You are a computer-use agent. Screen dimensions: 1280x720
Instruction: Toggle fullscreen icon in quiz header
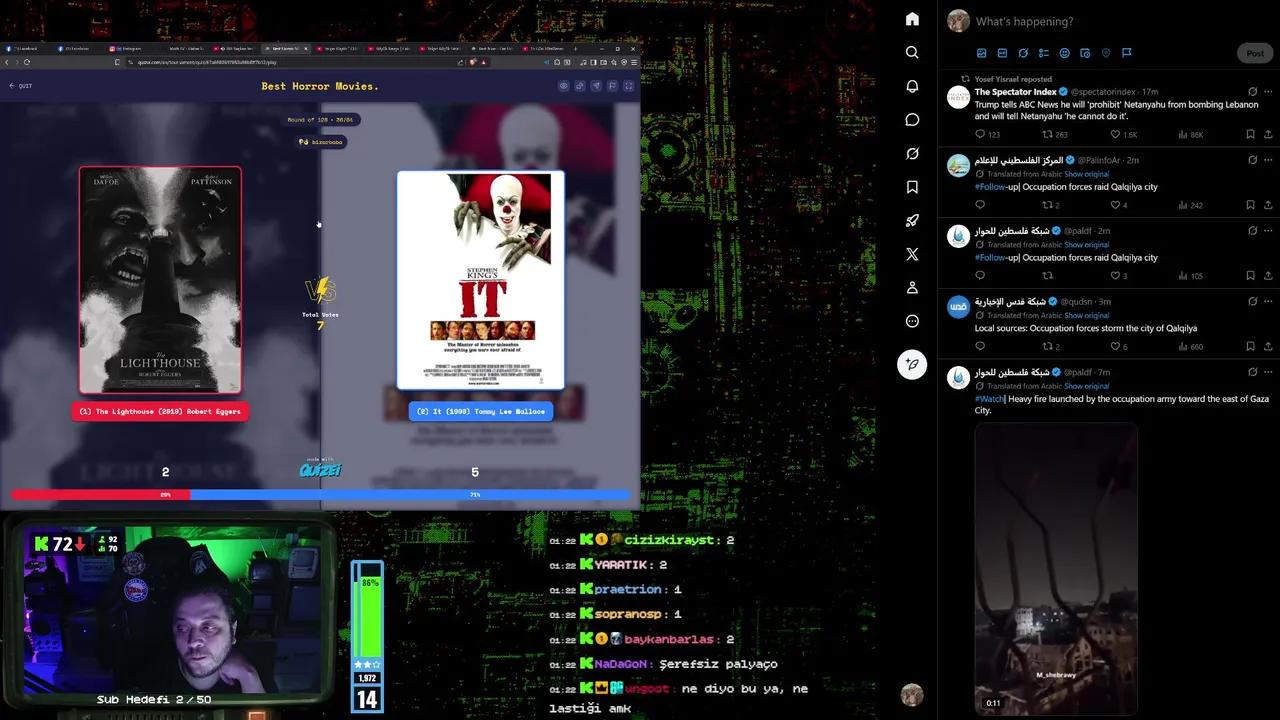[x=629, y=86]
